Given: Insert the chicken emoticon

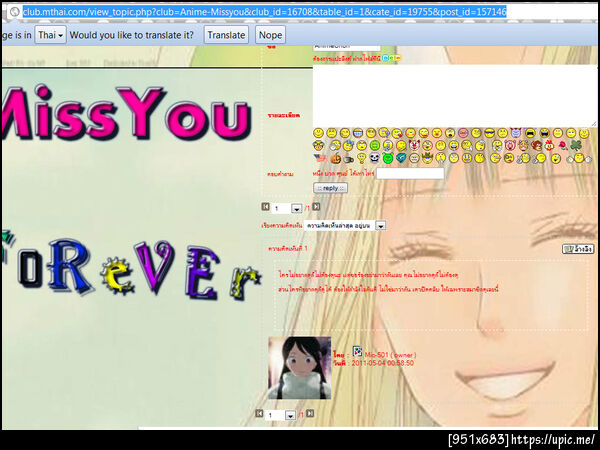Looking at the screenshot, I should coord(549,145).
